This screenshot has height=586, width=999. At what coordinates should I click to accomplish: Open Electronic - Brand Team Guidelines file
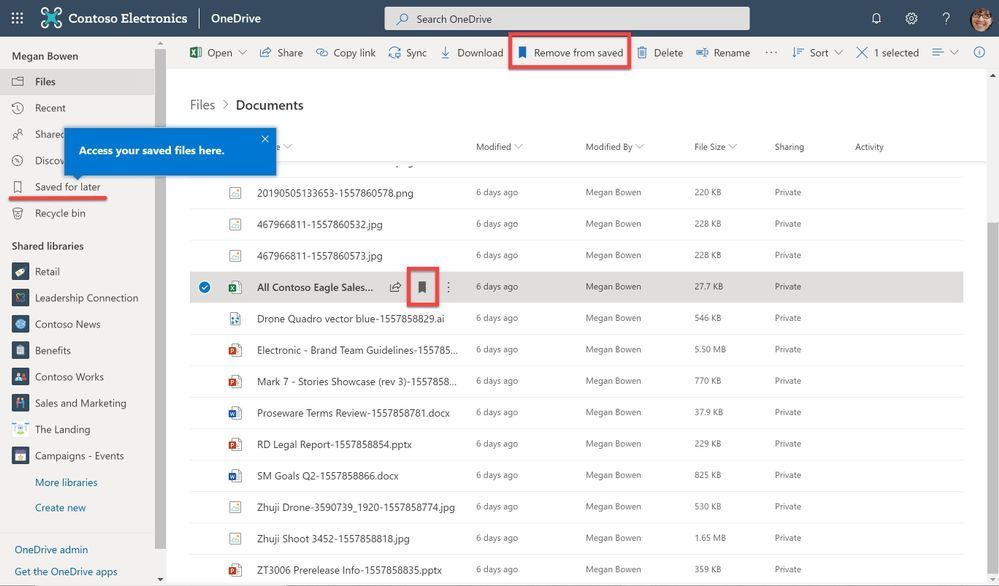click(357, 350)
